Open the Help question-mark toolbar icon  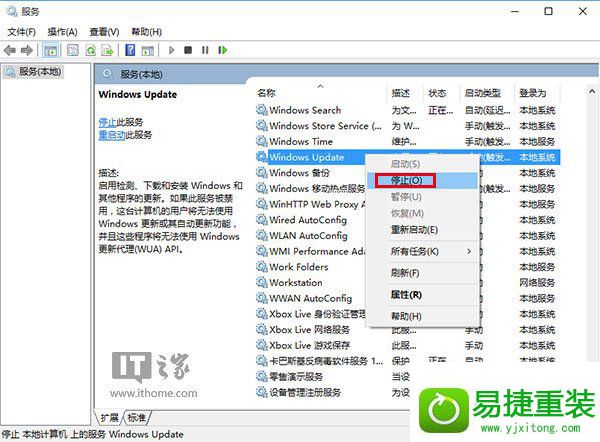pos(130,50)
